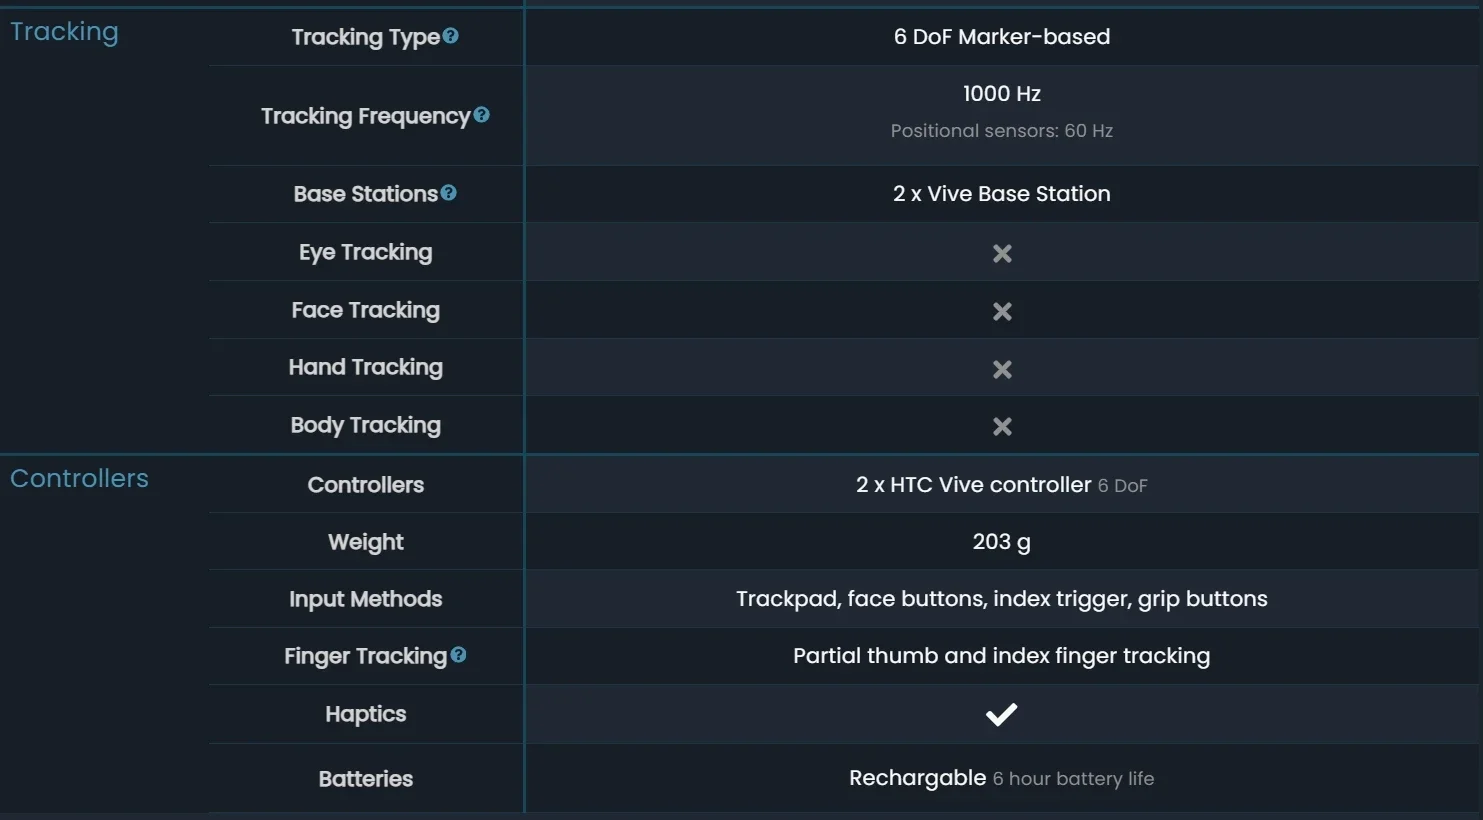Click the Eye Tracking X mark
1483x820 pixels.
(1002, 254)
